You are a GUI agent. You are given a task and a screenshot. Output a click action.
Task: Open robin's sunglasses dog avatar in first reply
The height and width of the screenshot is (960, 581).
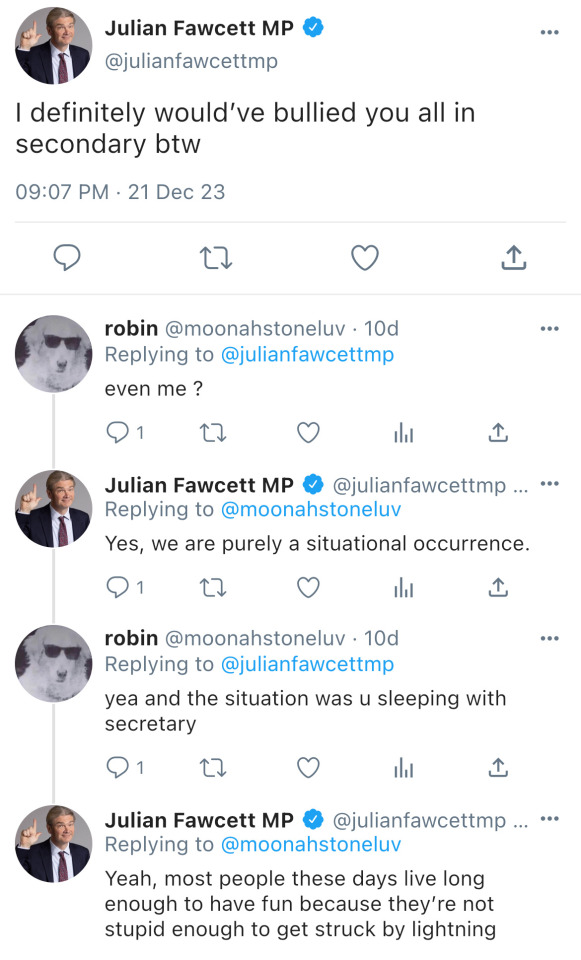[53, 354]
